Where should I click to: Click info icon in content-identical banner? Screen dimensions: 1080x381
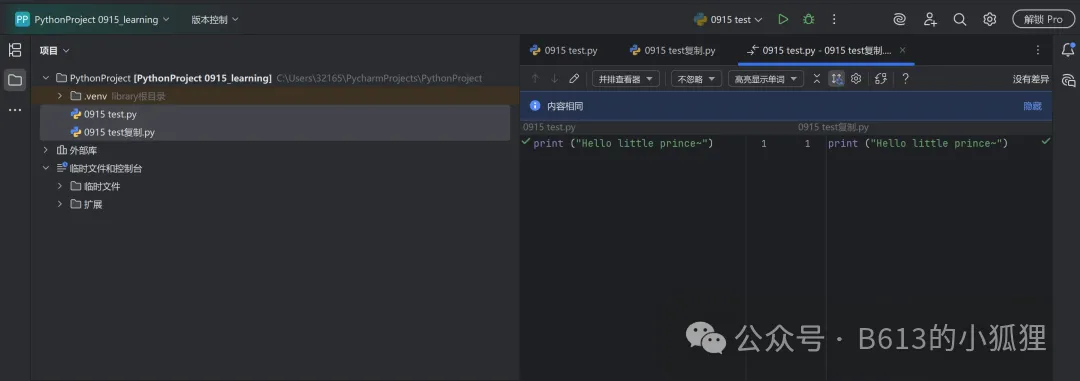tap(534, 105)
